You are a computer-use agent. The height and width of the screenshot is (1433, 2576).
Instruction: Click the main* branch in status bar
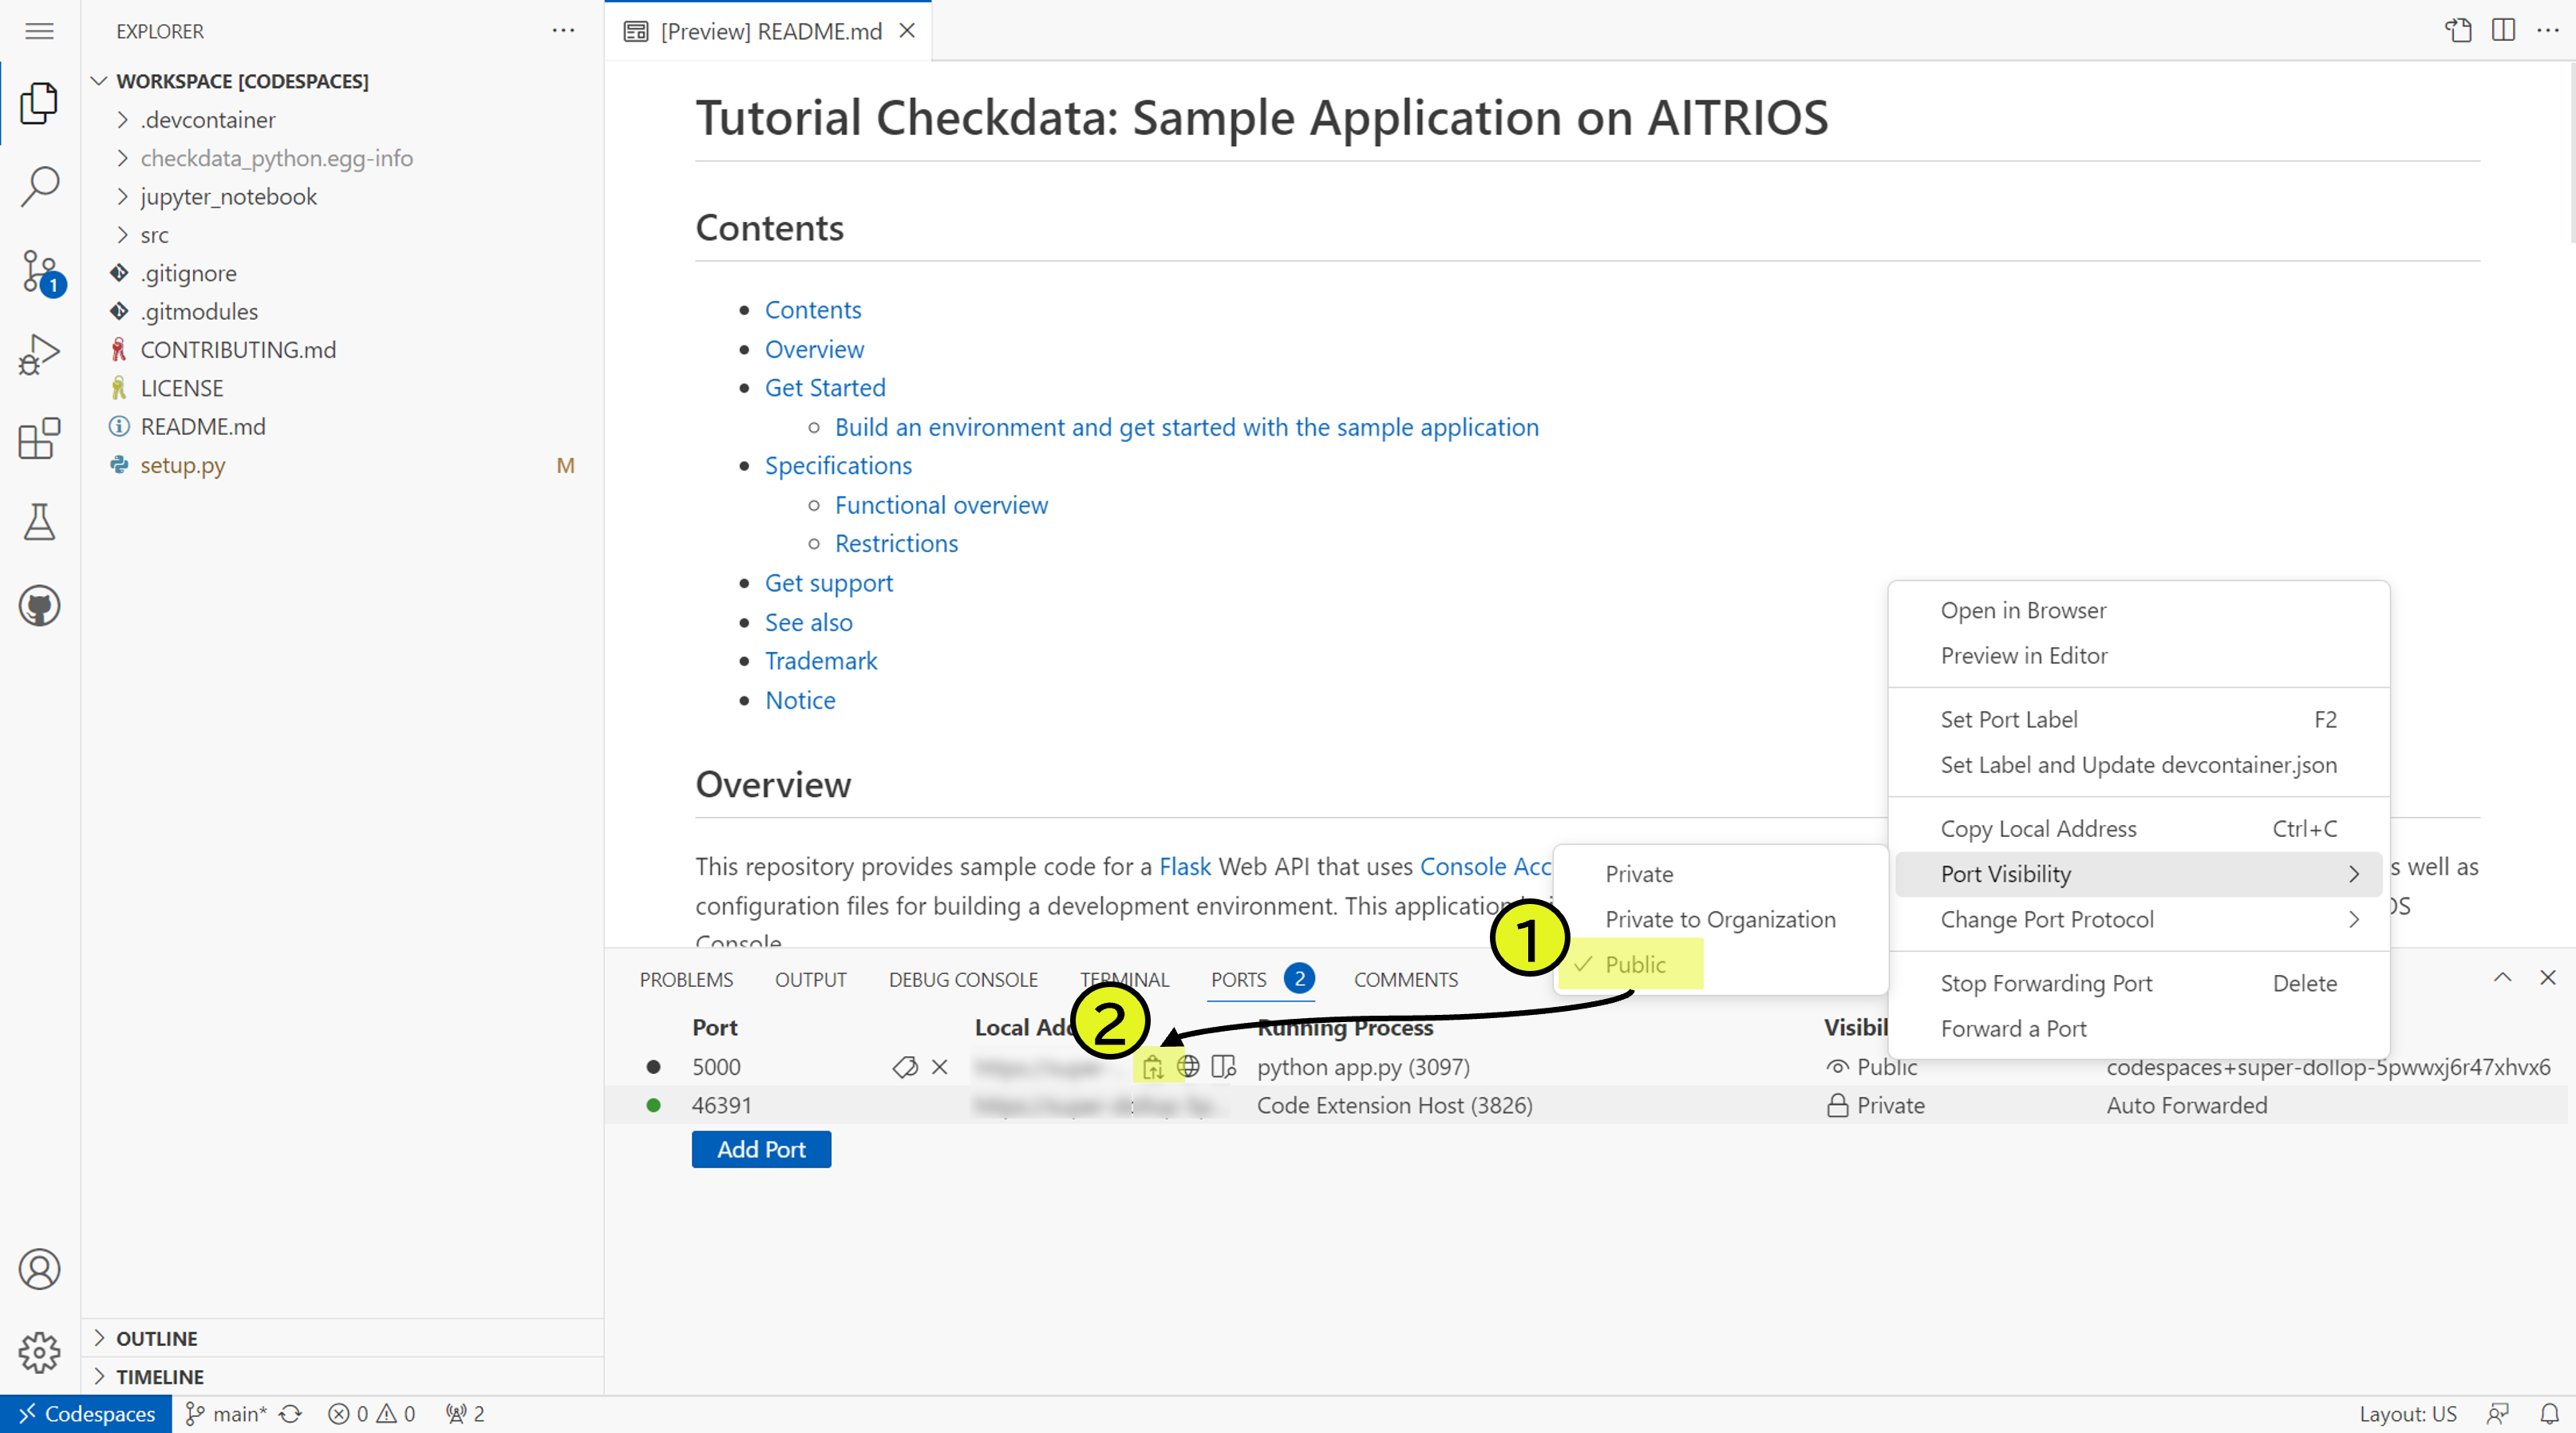coord(227,1414)
